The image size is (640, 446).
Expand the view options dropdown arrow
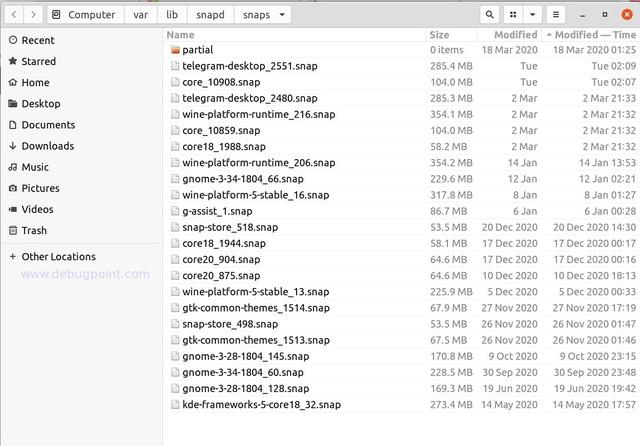pos(532,15)
